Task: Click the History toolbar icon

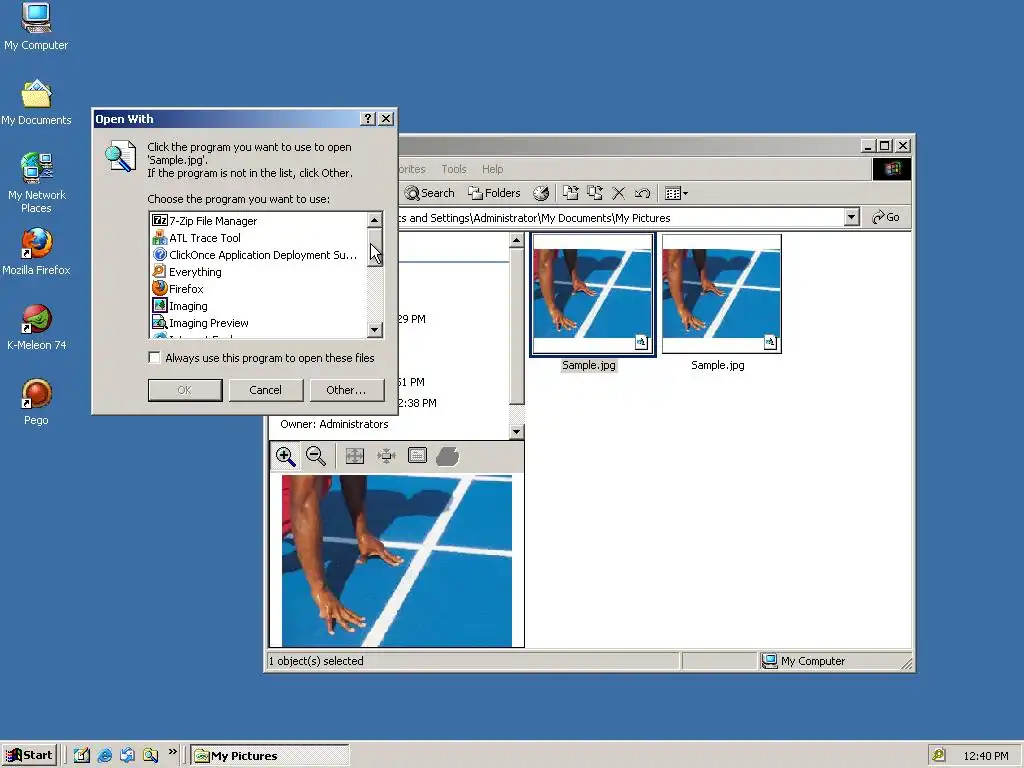Action: 541,193
